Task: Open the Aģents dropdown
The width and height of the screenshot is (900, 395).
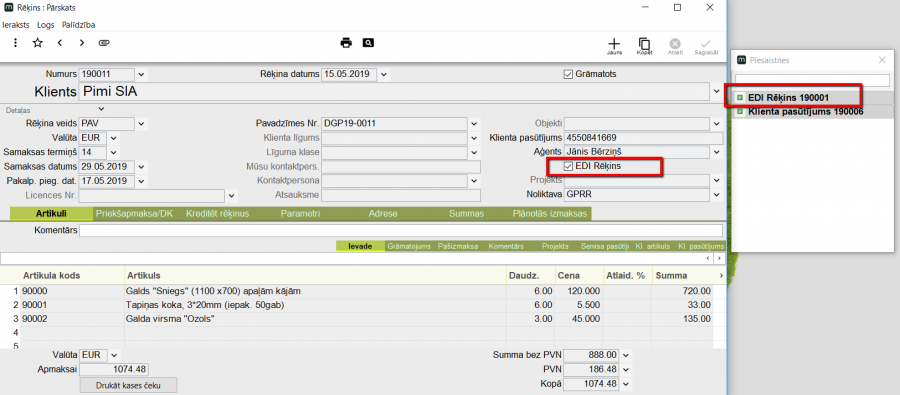Action: (716, 152)
